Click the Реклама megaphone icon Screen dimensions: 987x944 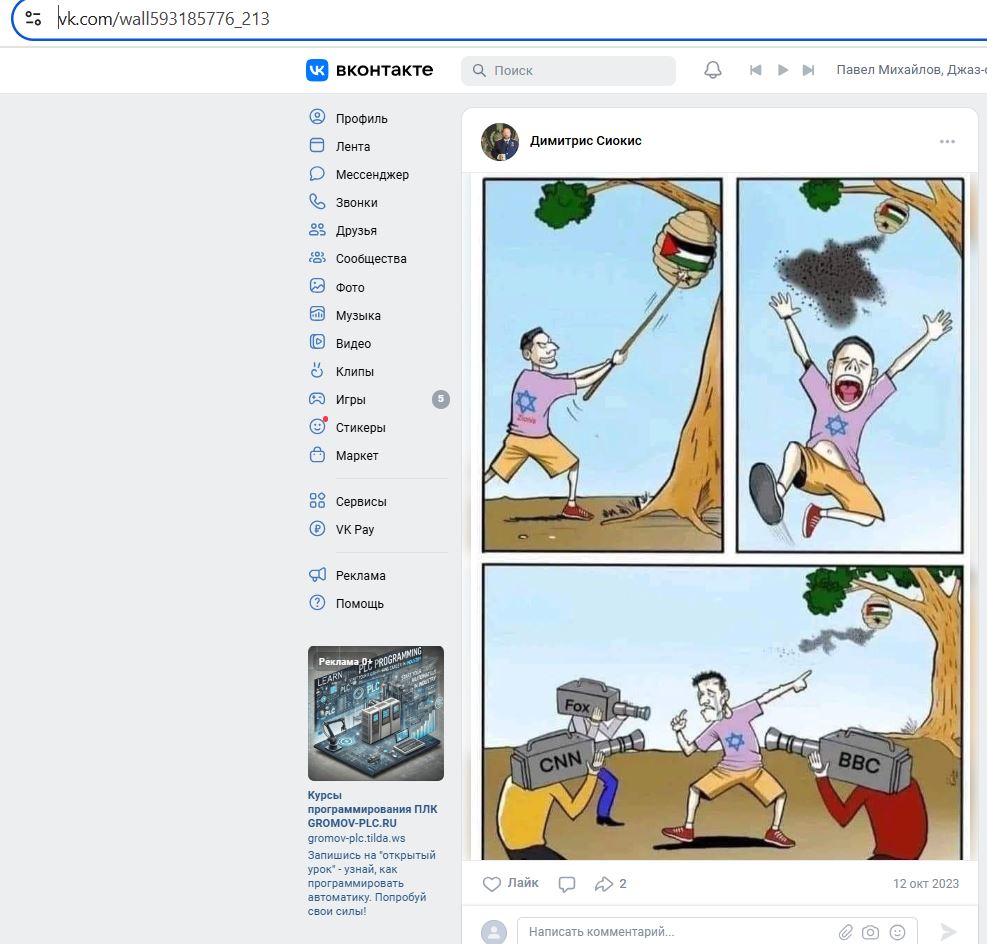tap(317, 575)
